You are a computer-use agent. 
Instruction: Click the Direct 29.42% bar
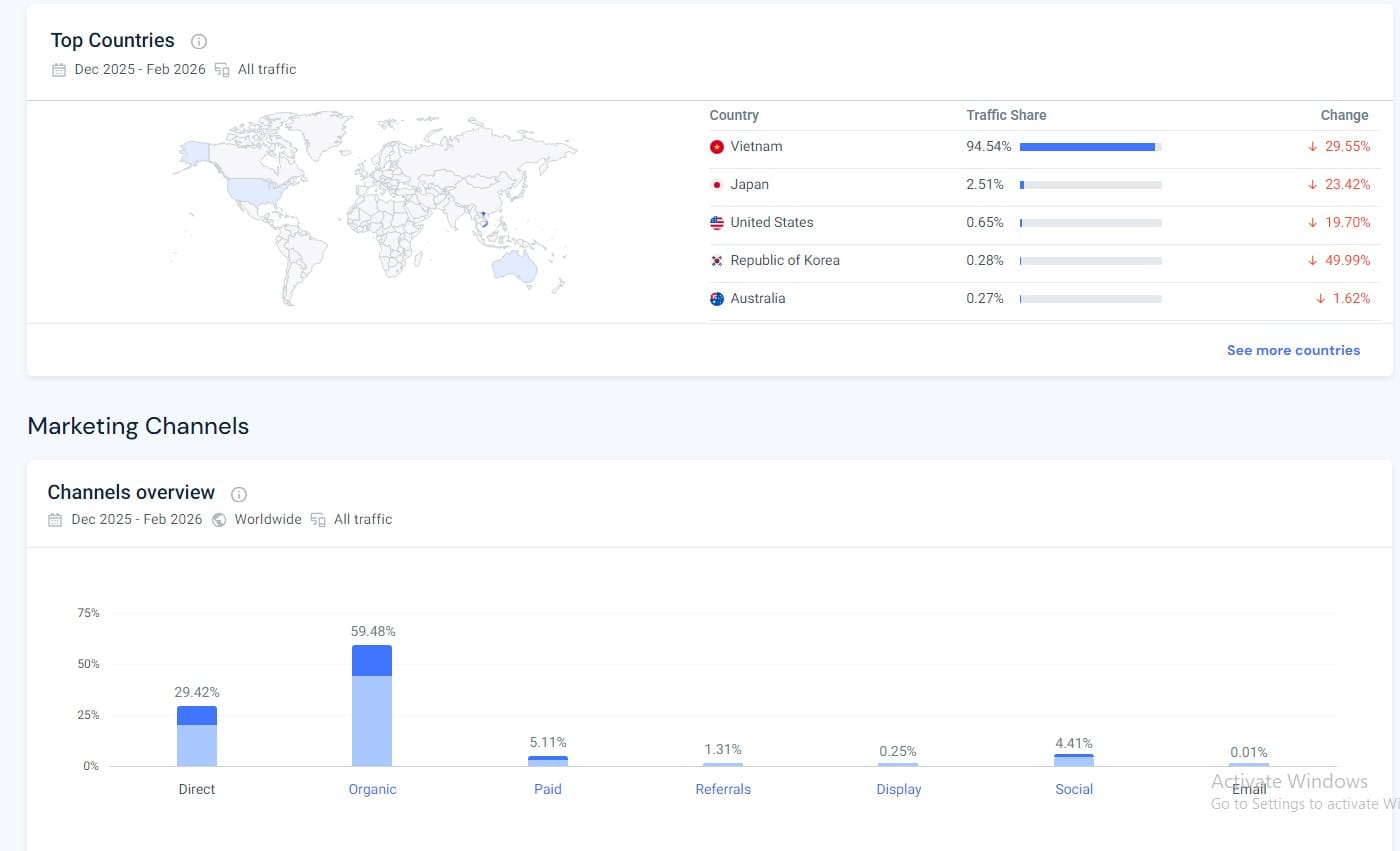point(197,736)
